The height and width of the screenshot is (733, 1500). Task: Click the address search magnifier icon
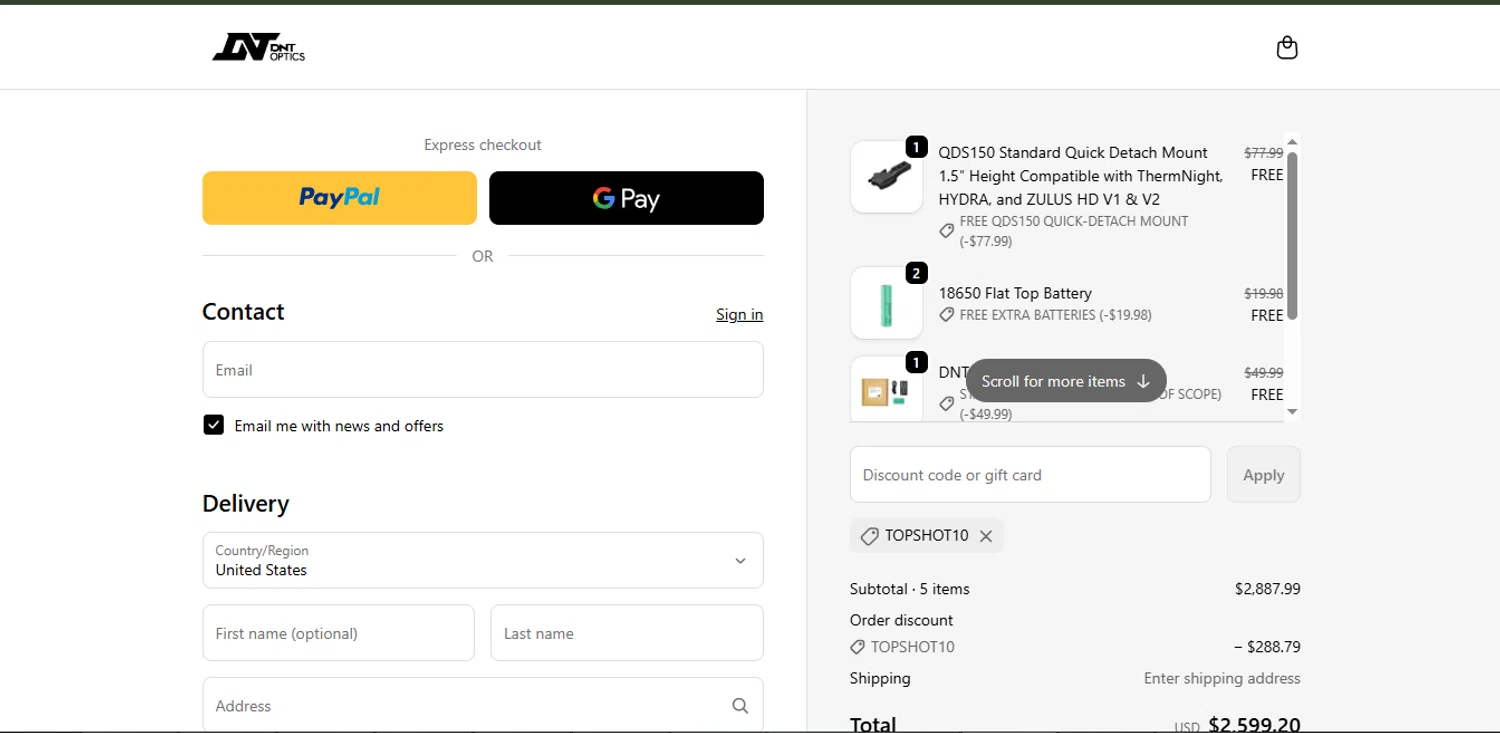(x=740, y=706)
